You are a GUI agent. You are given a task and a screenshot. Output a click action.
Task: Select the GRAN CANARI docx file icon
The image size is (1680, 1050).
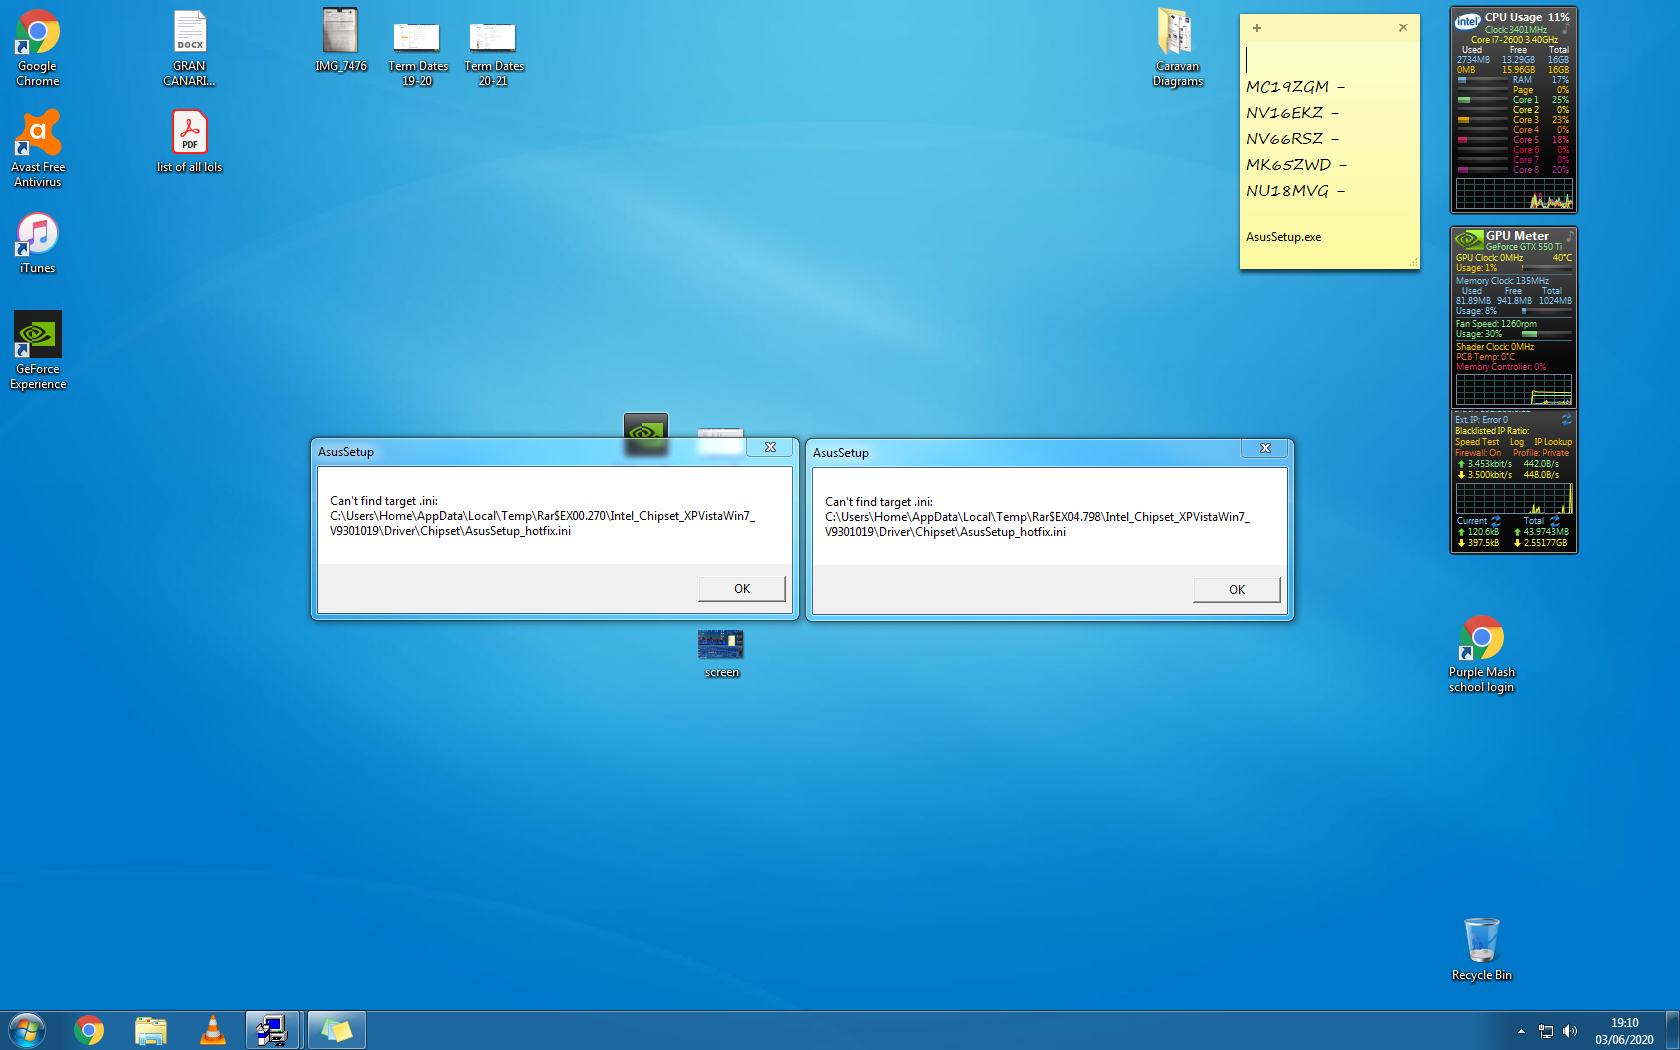point(189,48)
